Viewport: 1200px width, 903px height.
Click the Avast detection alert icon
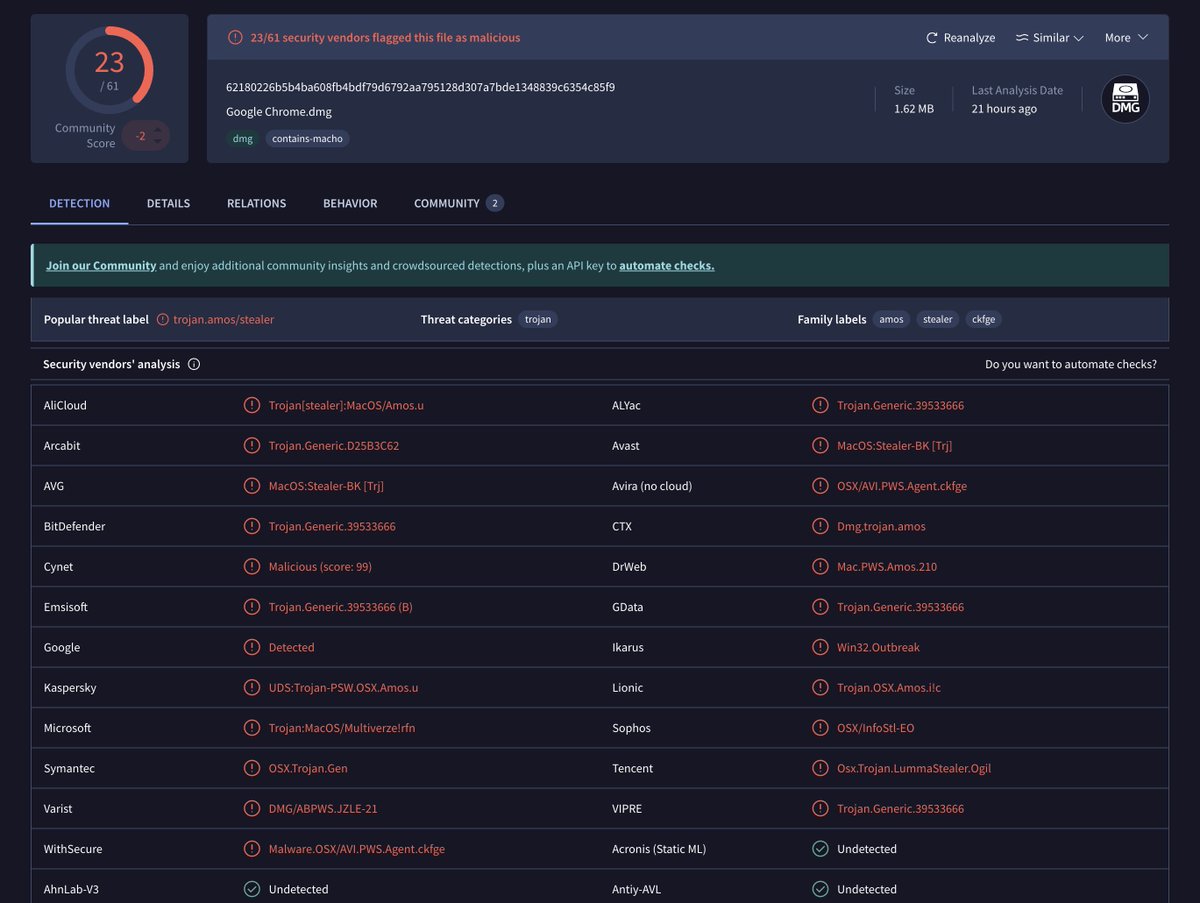tap(820, 446)
